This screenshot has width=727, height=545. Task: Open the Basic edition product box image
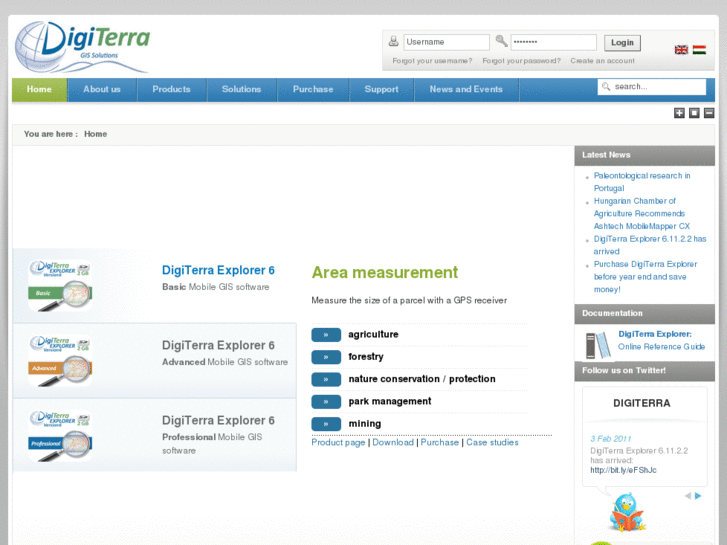click(x=60, y=286)
